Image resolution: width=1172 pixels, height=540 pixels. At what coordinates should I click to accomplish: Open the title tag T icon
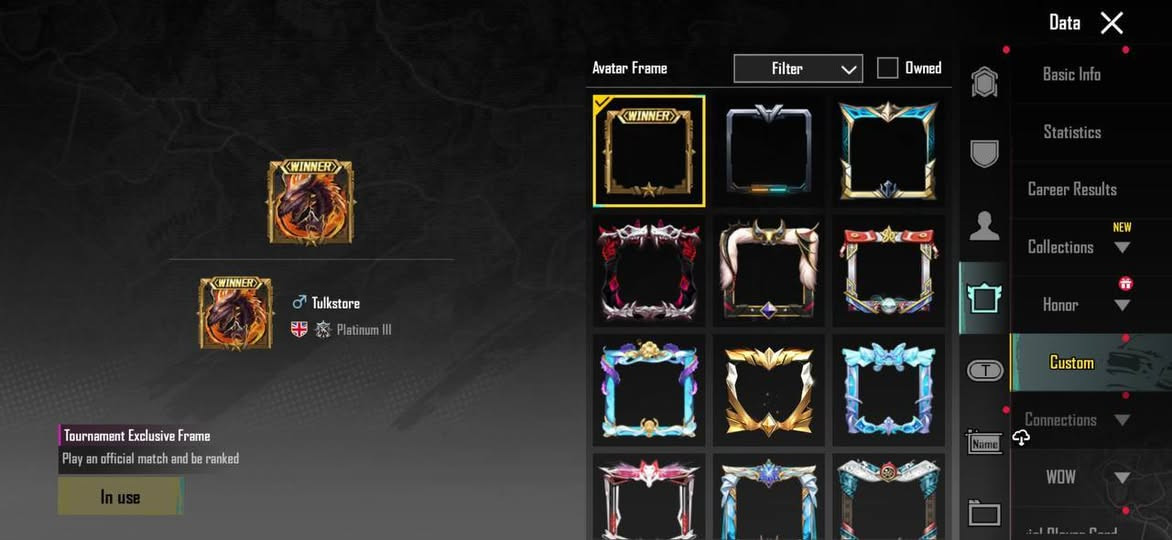(x=985, y=370)
